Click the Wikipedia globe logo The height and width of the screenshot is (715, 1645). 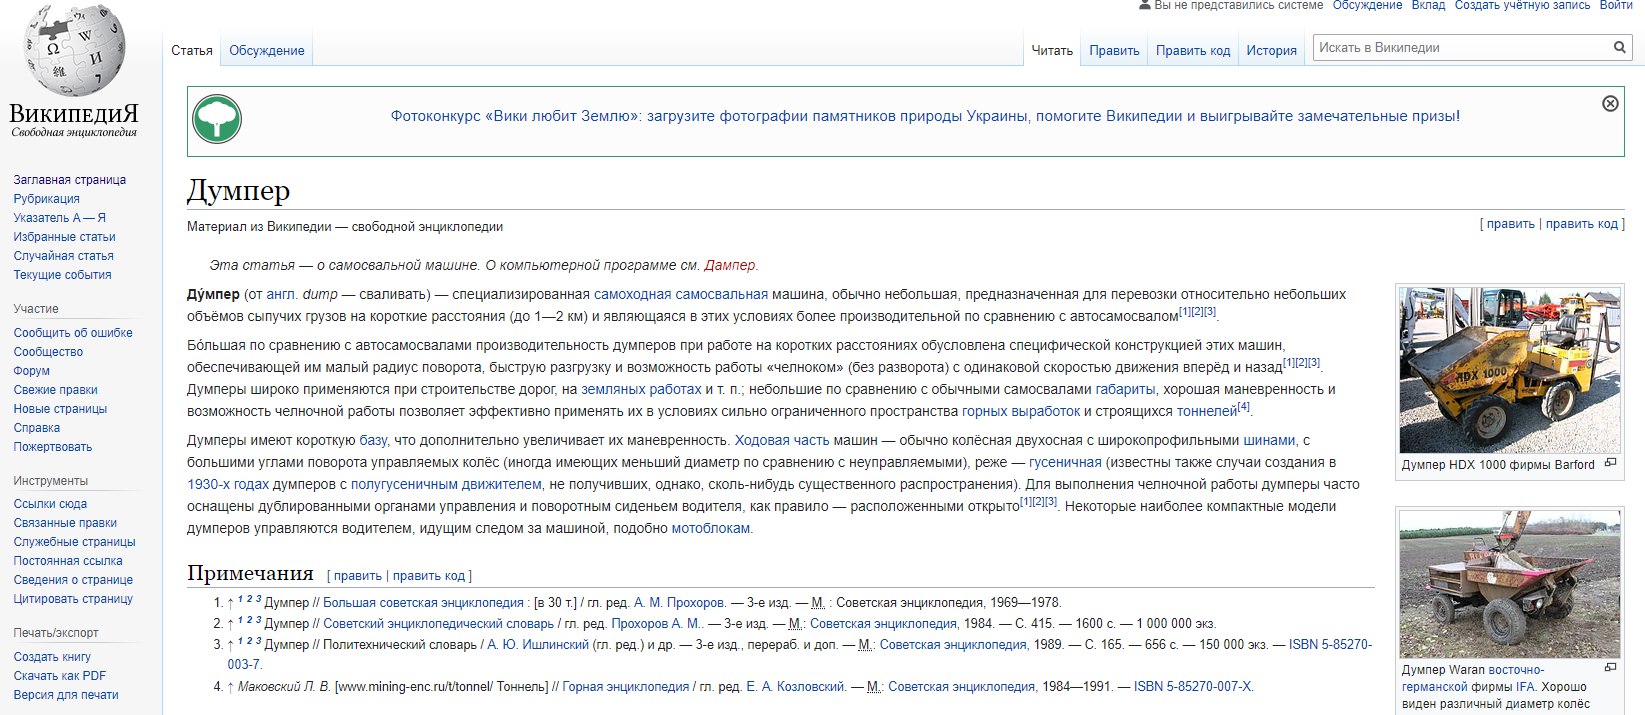(x=75, y=50)
